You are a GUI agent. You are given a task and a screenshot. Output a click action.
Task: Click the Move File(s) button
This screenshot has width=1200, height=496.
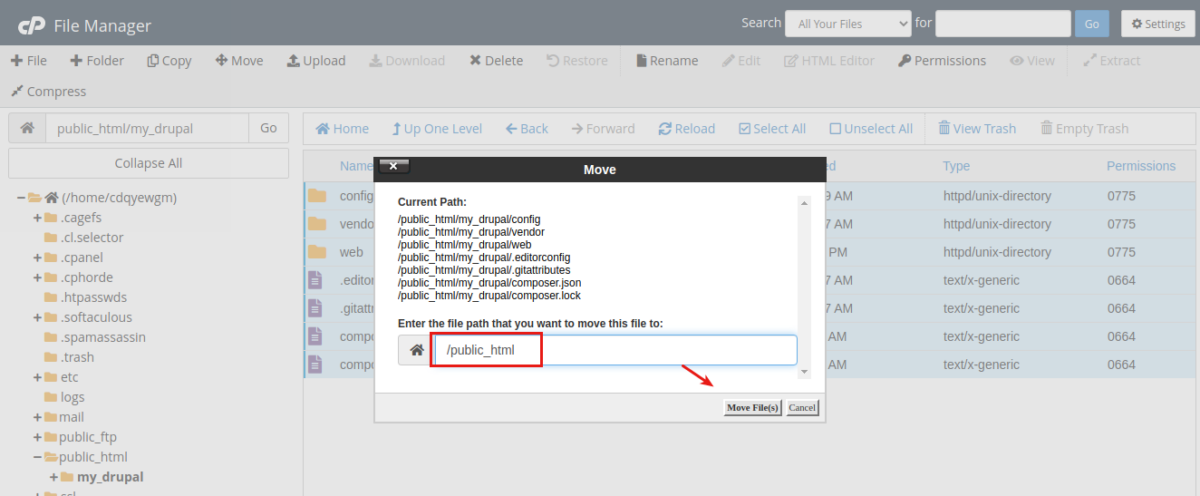click(752, 408)
